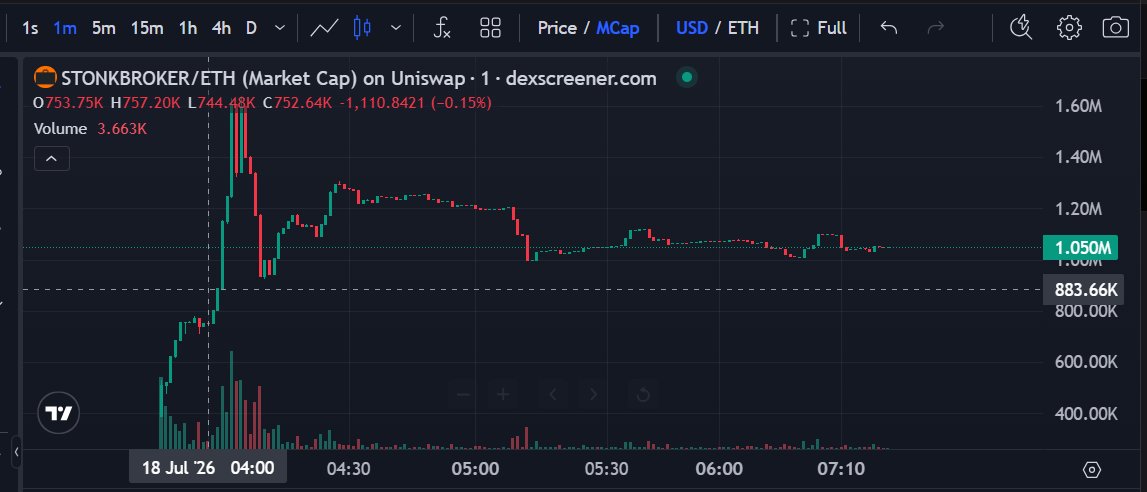Image resolution: width=1147 pixels, height=492 pixels.
Task: Switch to the 5m timeframe
Action: click(x=104, y=29)
